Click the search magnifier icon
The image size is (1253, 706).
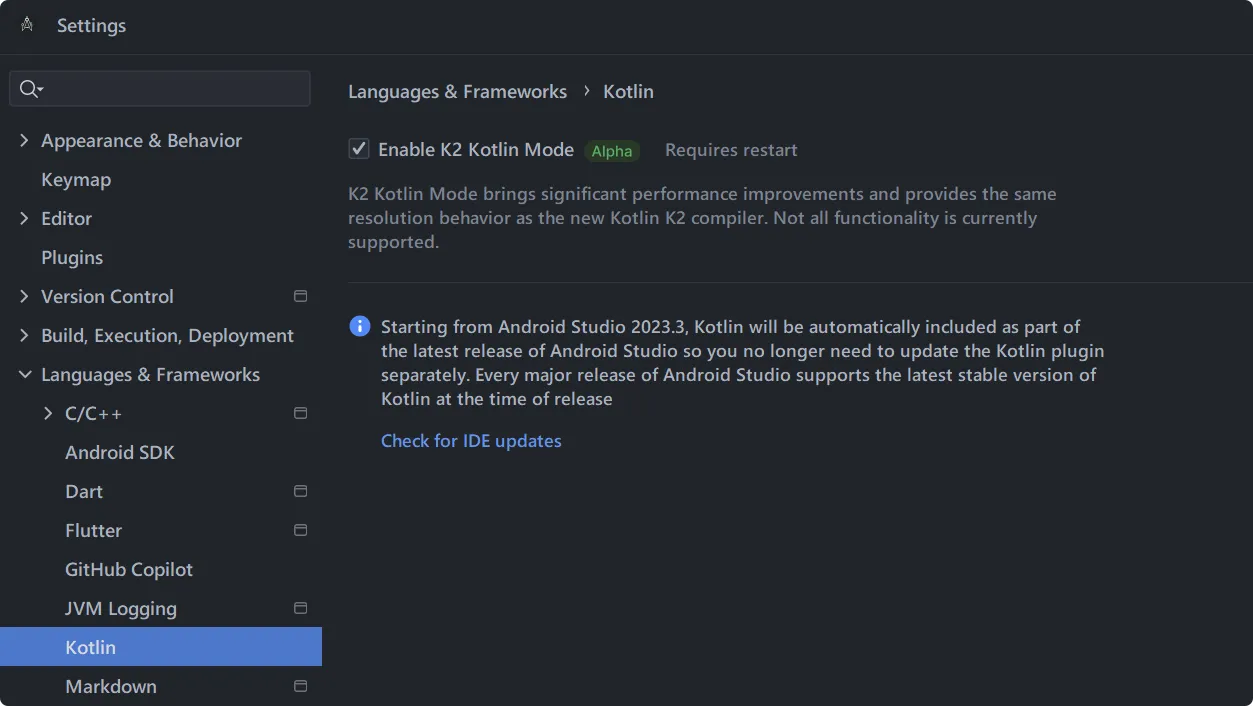[x=29, y=89]
